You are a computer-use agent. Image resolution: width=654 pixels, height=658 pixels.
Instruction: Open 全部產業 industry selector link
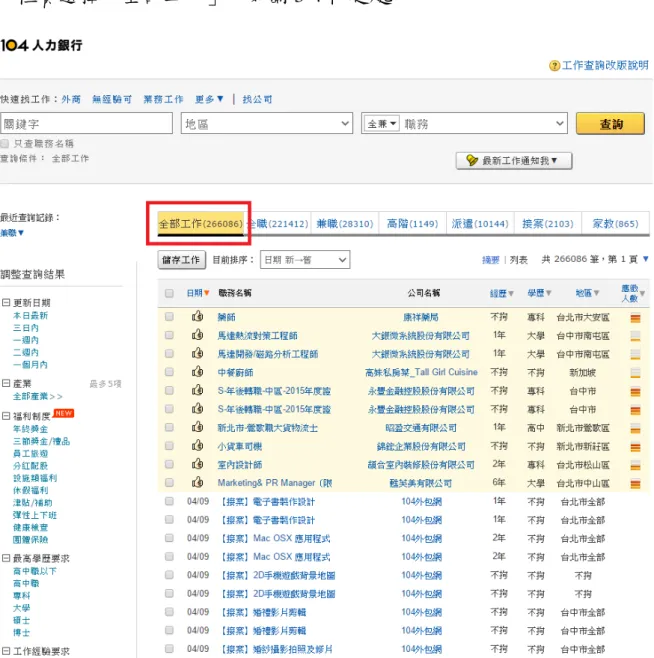37,396
